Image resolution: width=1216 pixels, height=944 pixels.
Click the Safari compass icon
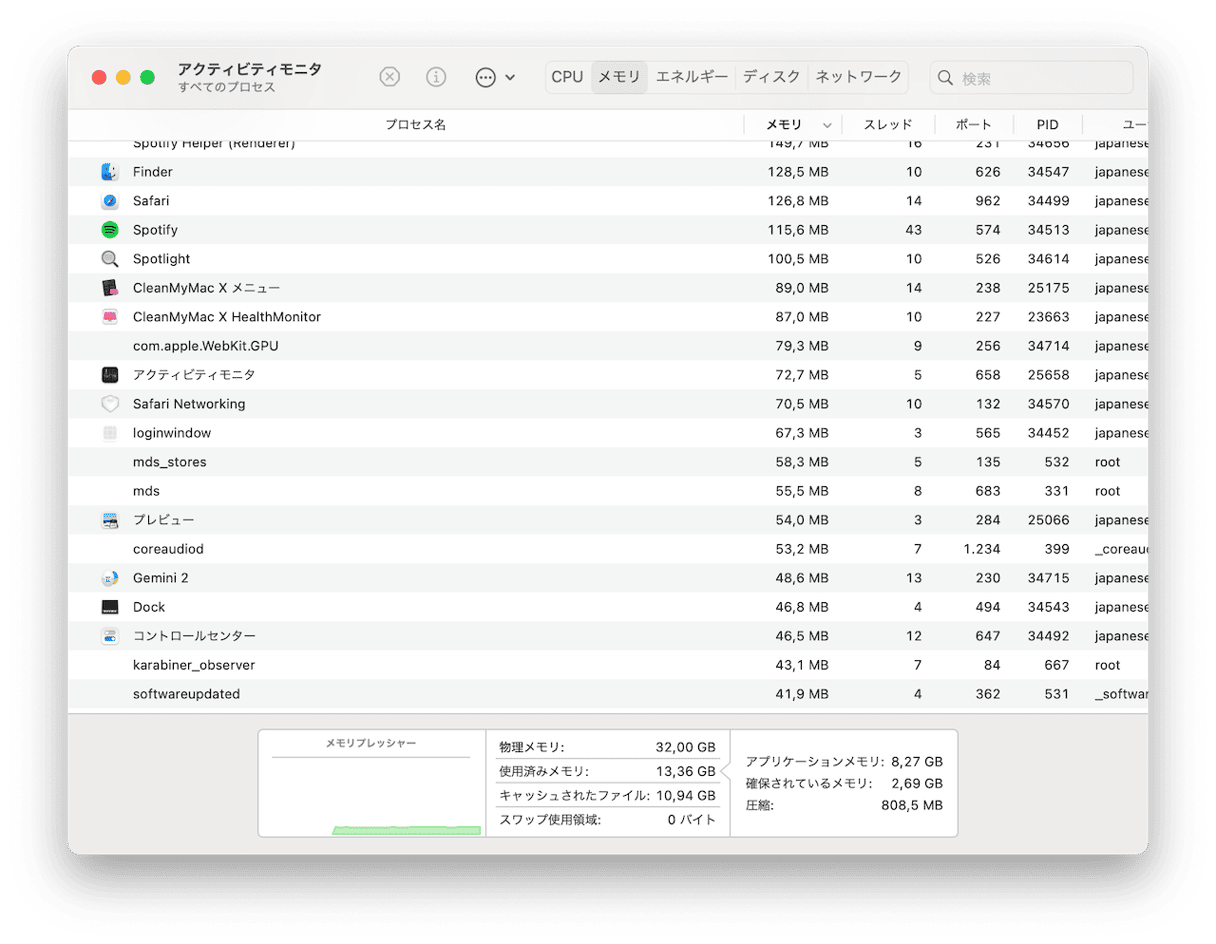coord(110,201)
